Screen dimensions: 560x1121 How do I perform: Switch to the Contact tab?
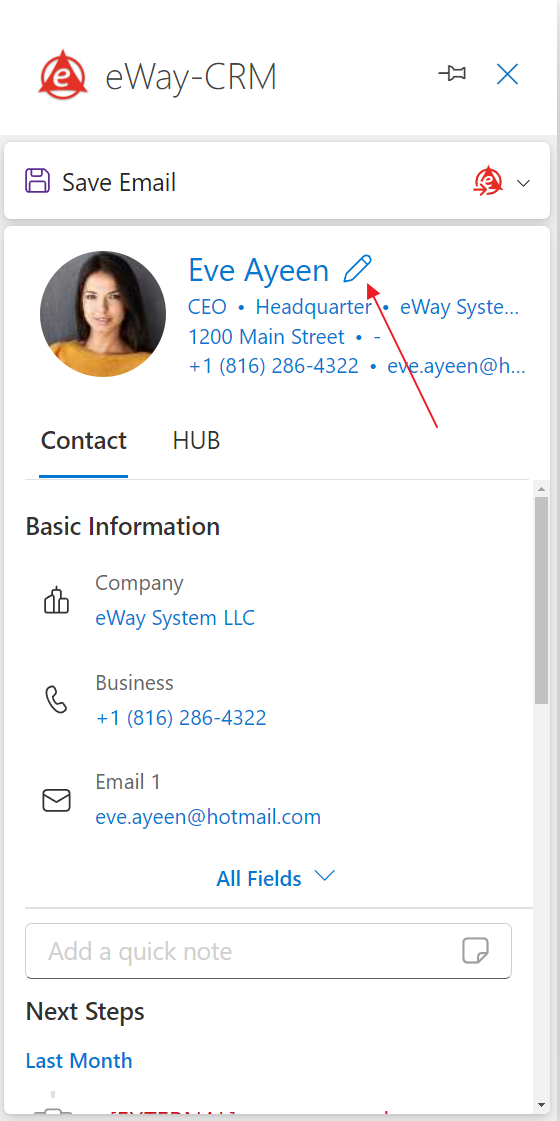pyautogui.click(x=84, y=440)
